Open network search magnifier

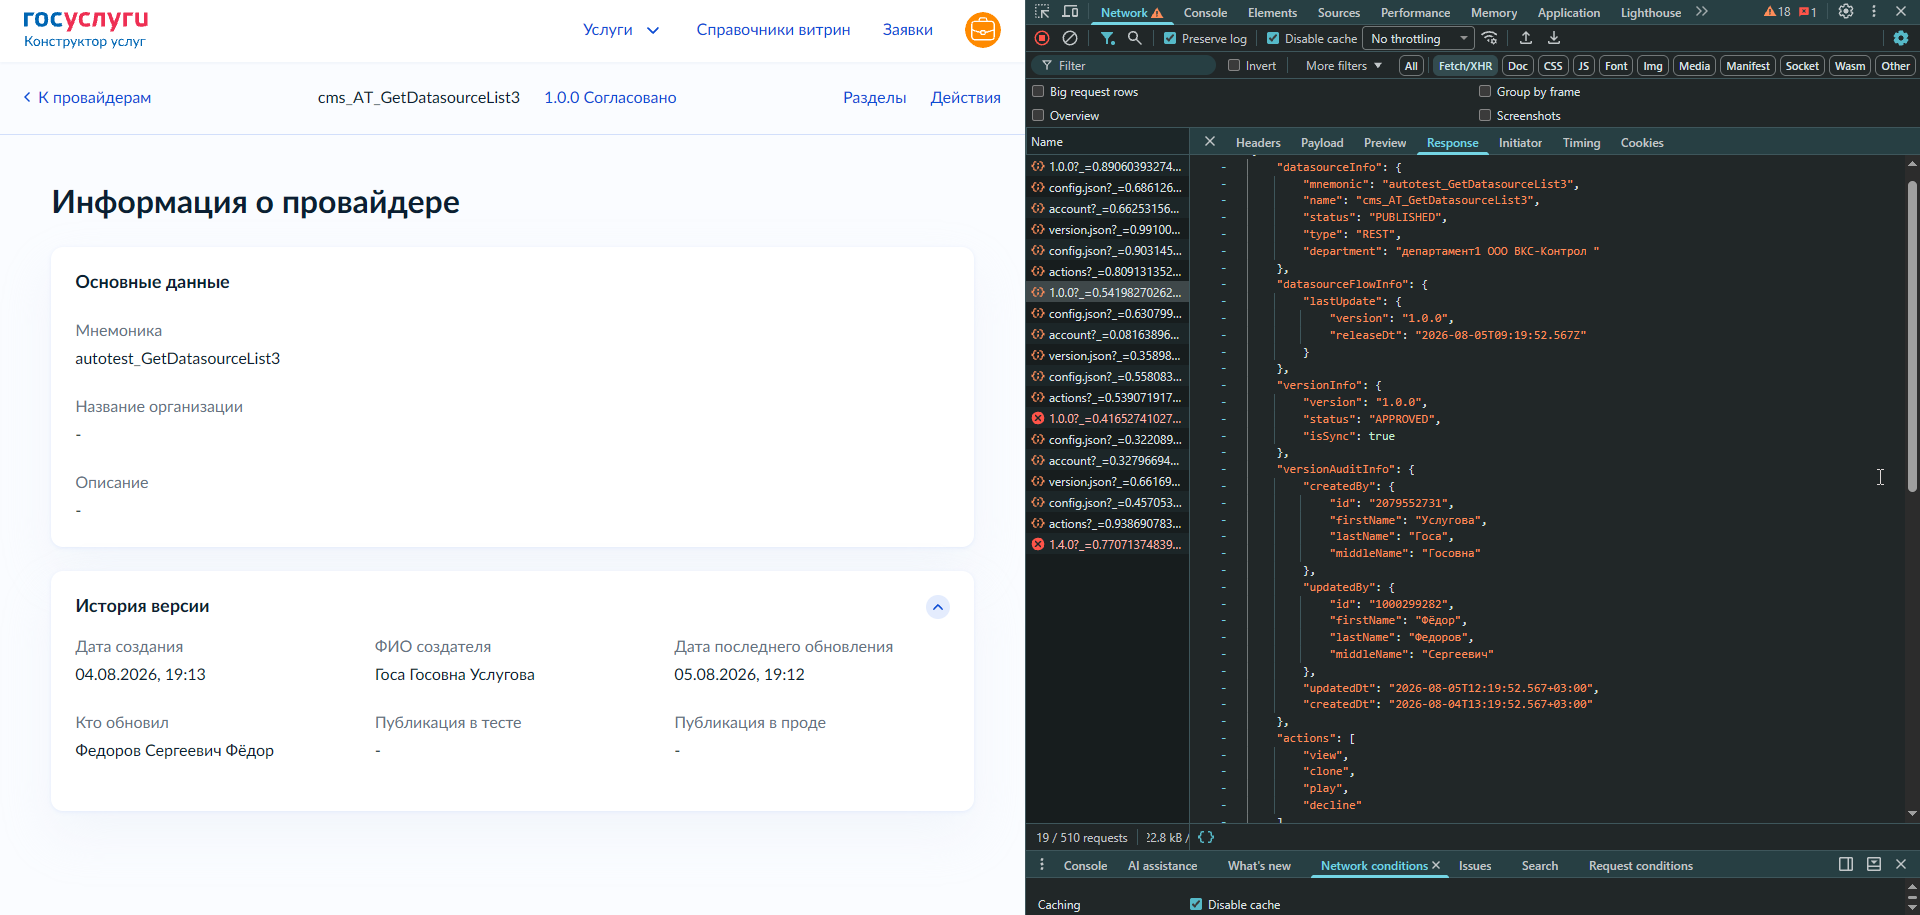pos(1135,38)
